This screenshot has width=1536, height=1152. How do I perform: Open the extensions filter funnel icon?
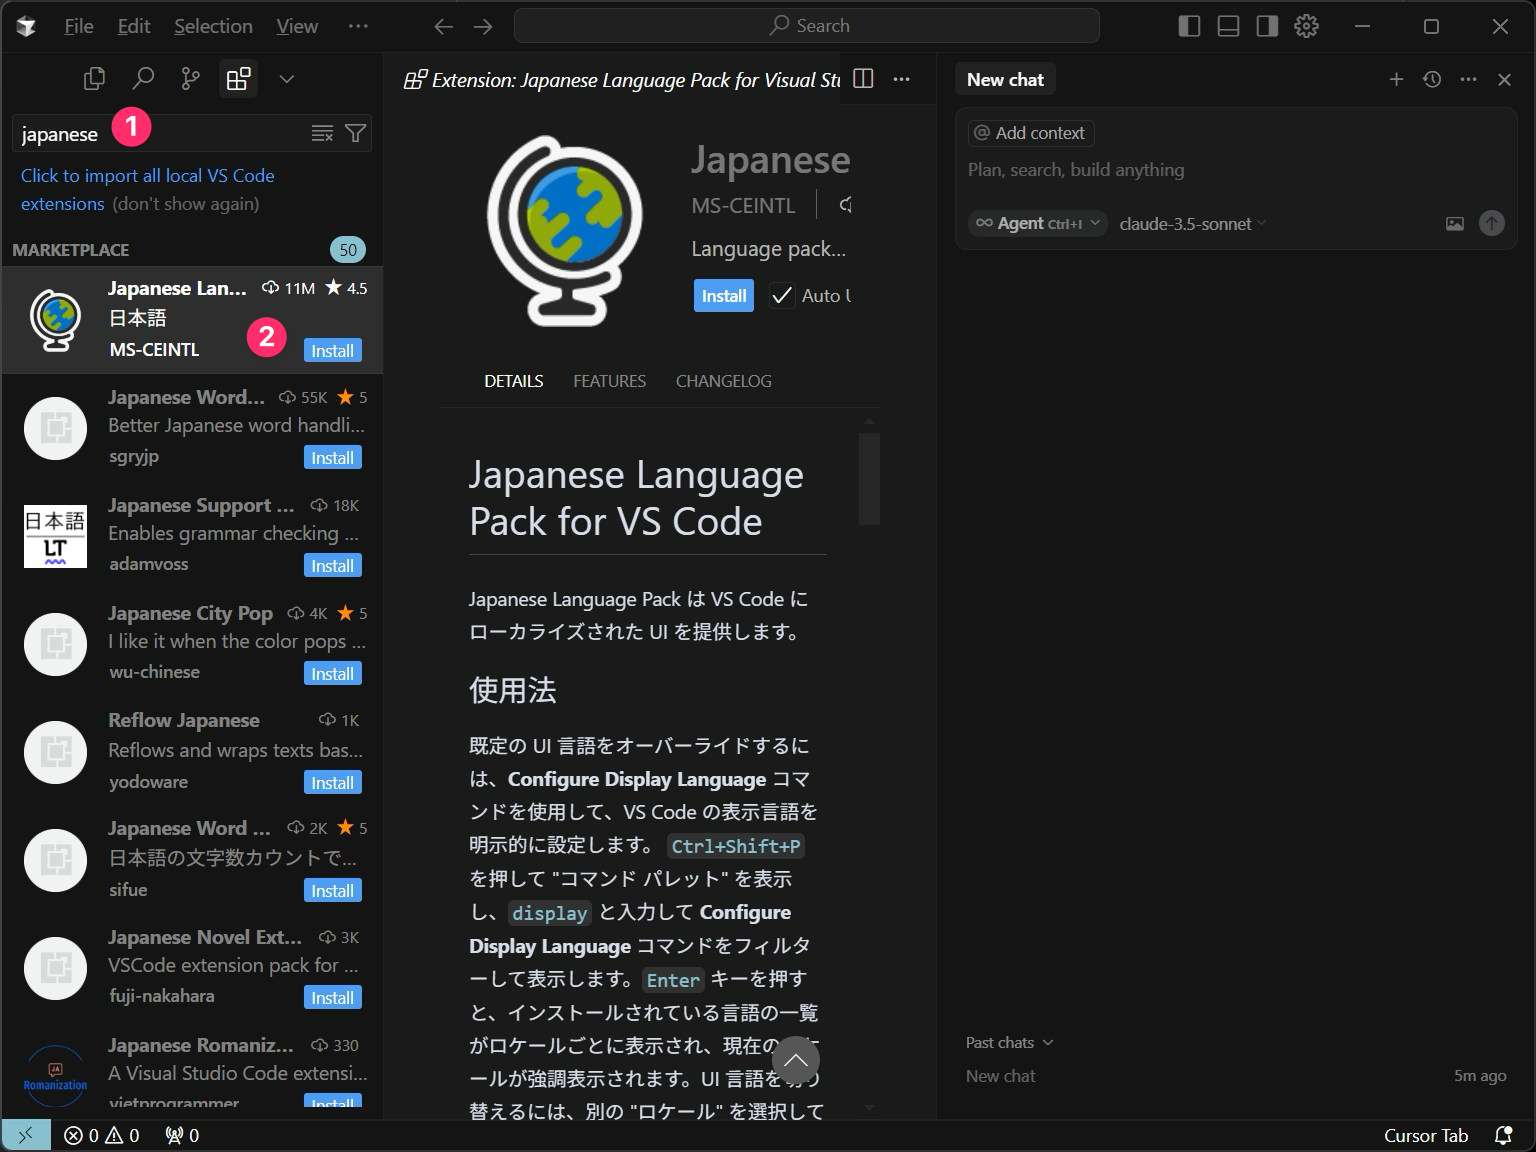pyautogui.click(x=355, y=133)
